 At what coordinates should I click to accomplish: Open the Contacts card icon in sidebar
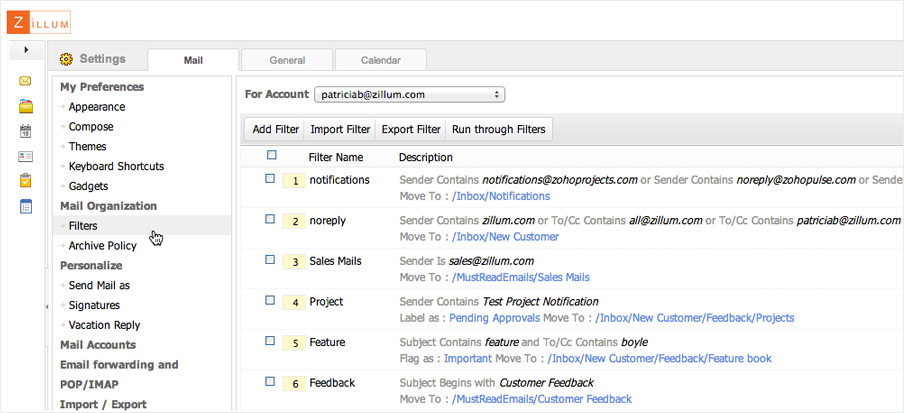pos(25,156)
